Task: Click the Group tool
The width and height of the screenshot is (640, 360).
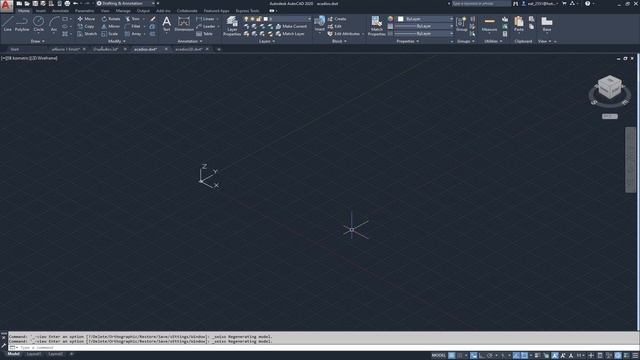Action: [x=461, y=24]
